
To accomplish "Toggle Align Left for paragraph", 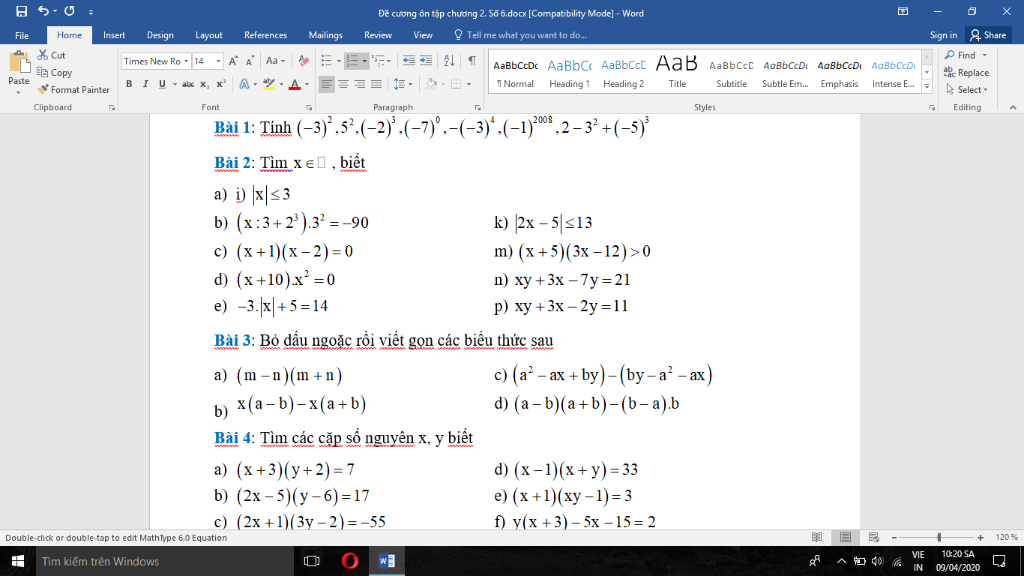I will [327, 84].
